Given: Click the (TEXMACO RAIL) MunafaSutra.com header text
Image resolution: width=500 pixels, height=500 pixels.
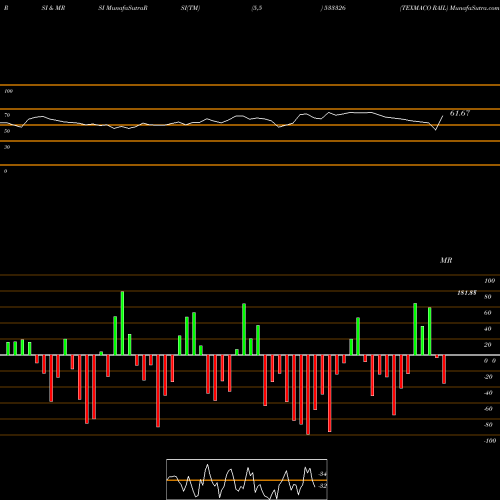Looking at the screenshot, I should click(x=450, y=8).
